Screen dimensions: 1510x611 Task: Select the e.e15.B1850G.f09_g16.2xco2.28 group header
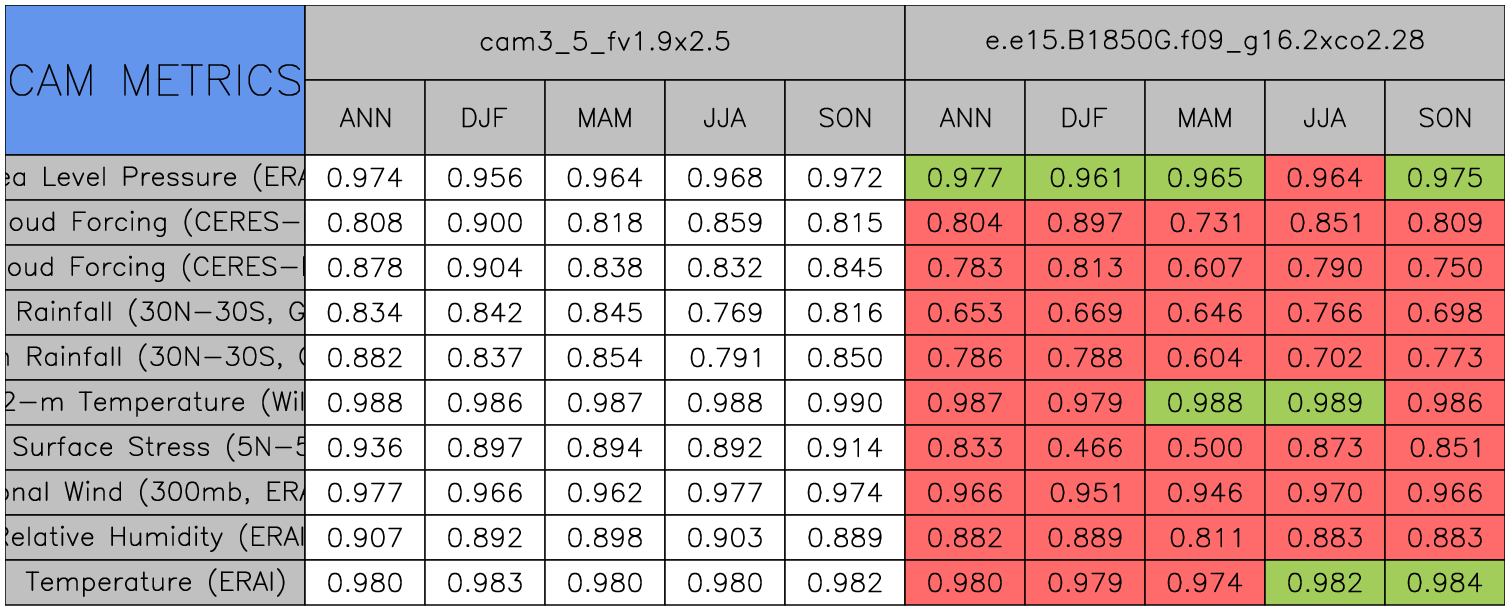1205,42
